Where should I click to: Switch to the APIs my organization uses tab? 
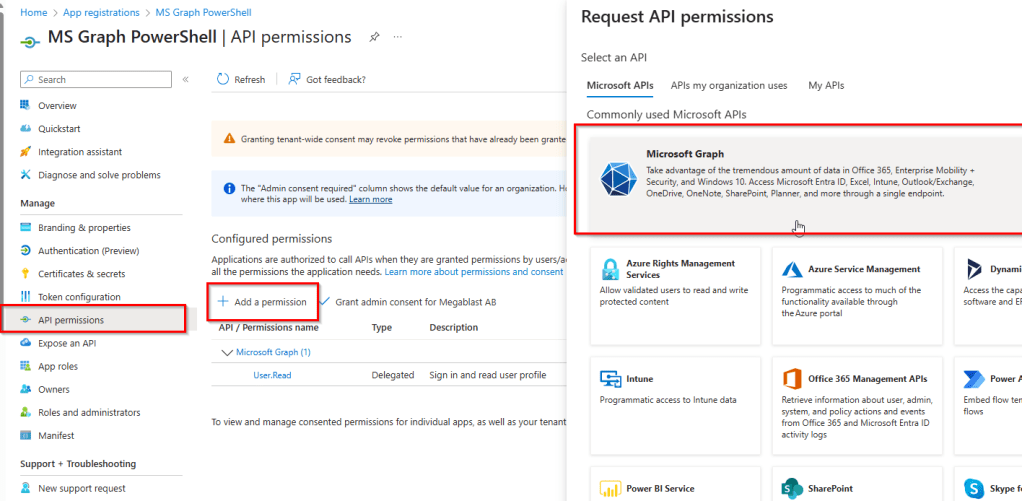click(728, 86)
